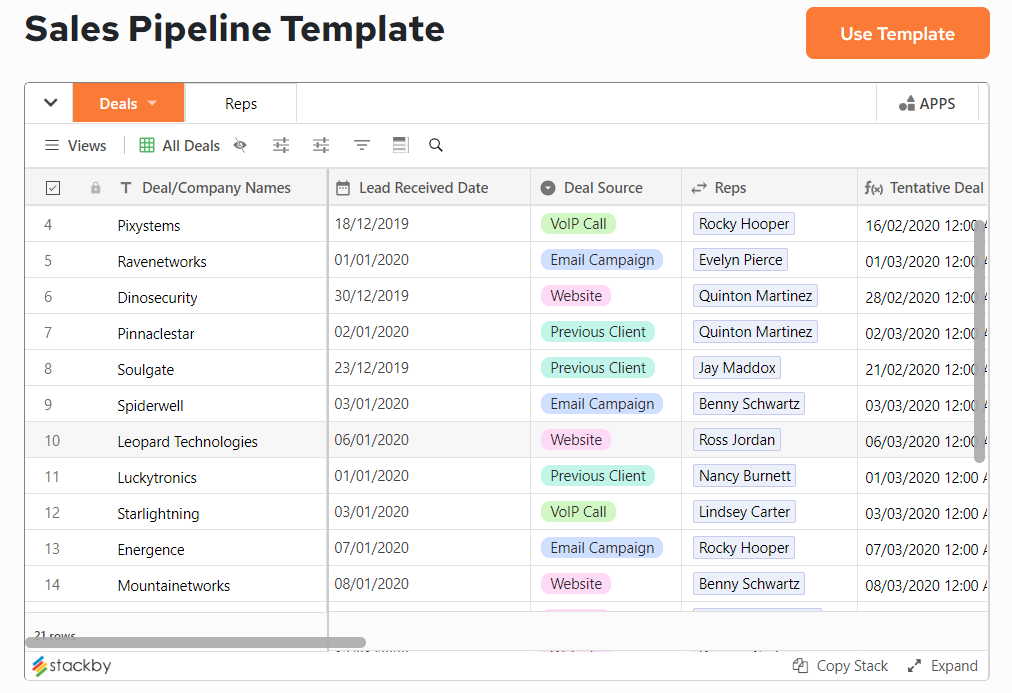
Task: Click the select-type icon on Deal Source column
Action: point(549,187)
